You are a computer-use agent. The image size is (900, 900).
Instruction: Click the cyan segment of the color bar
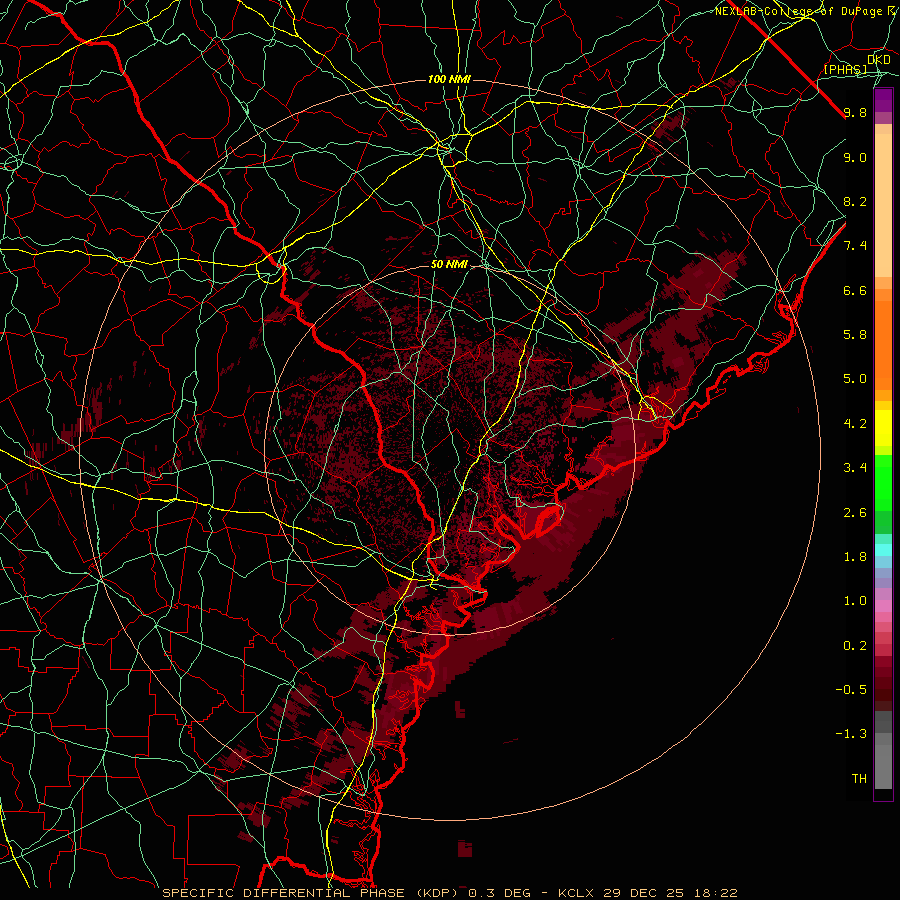tap(884, 550)
